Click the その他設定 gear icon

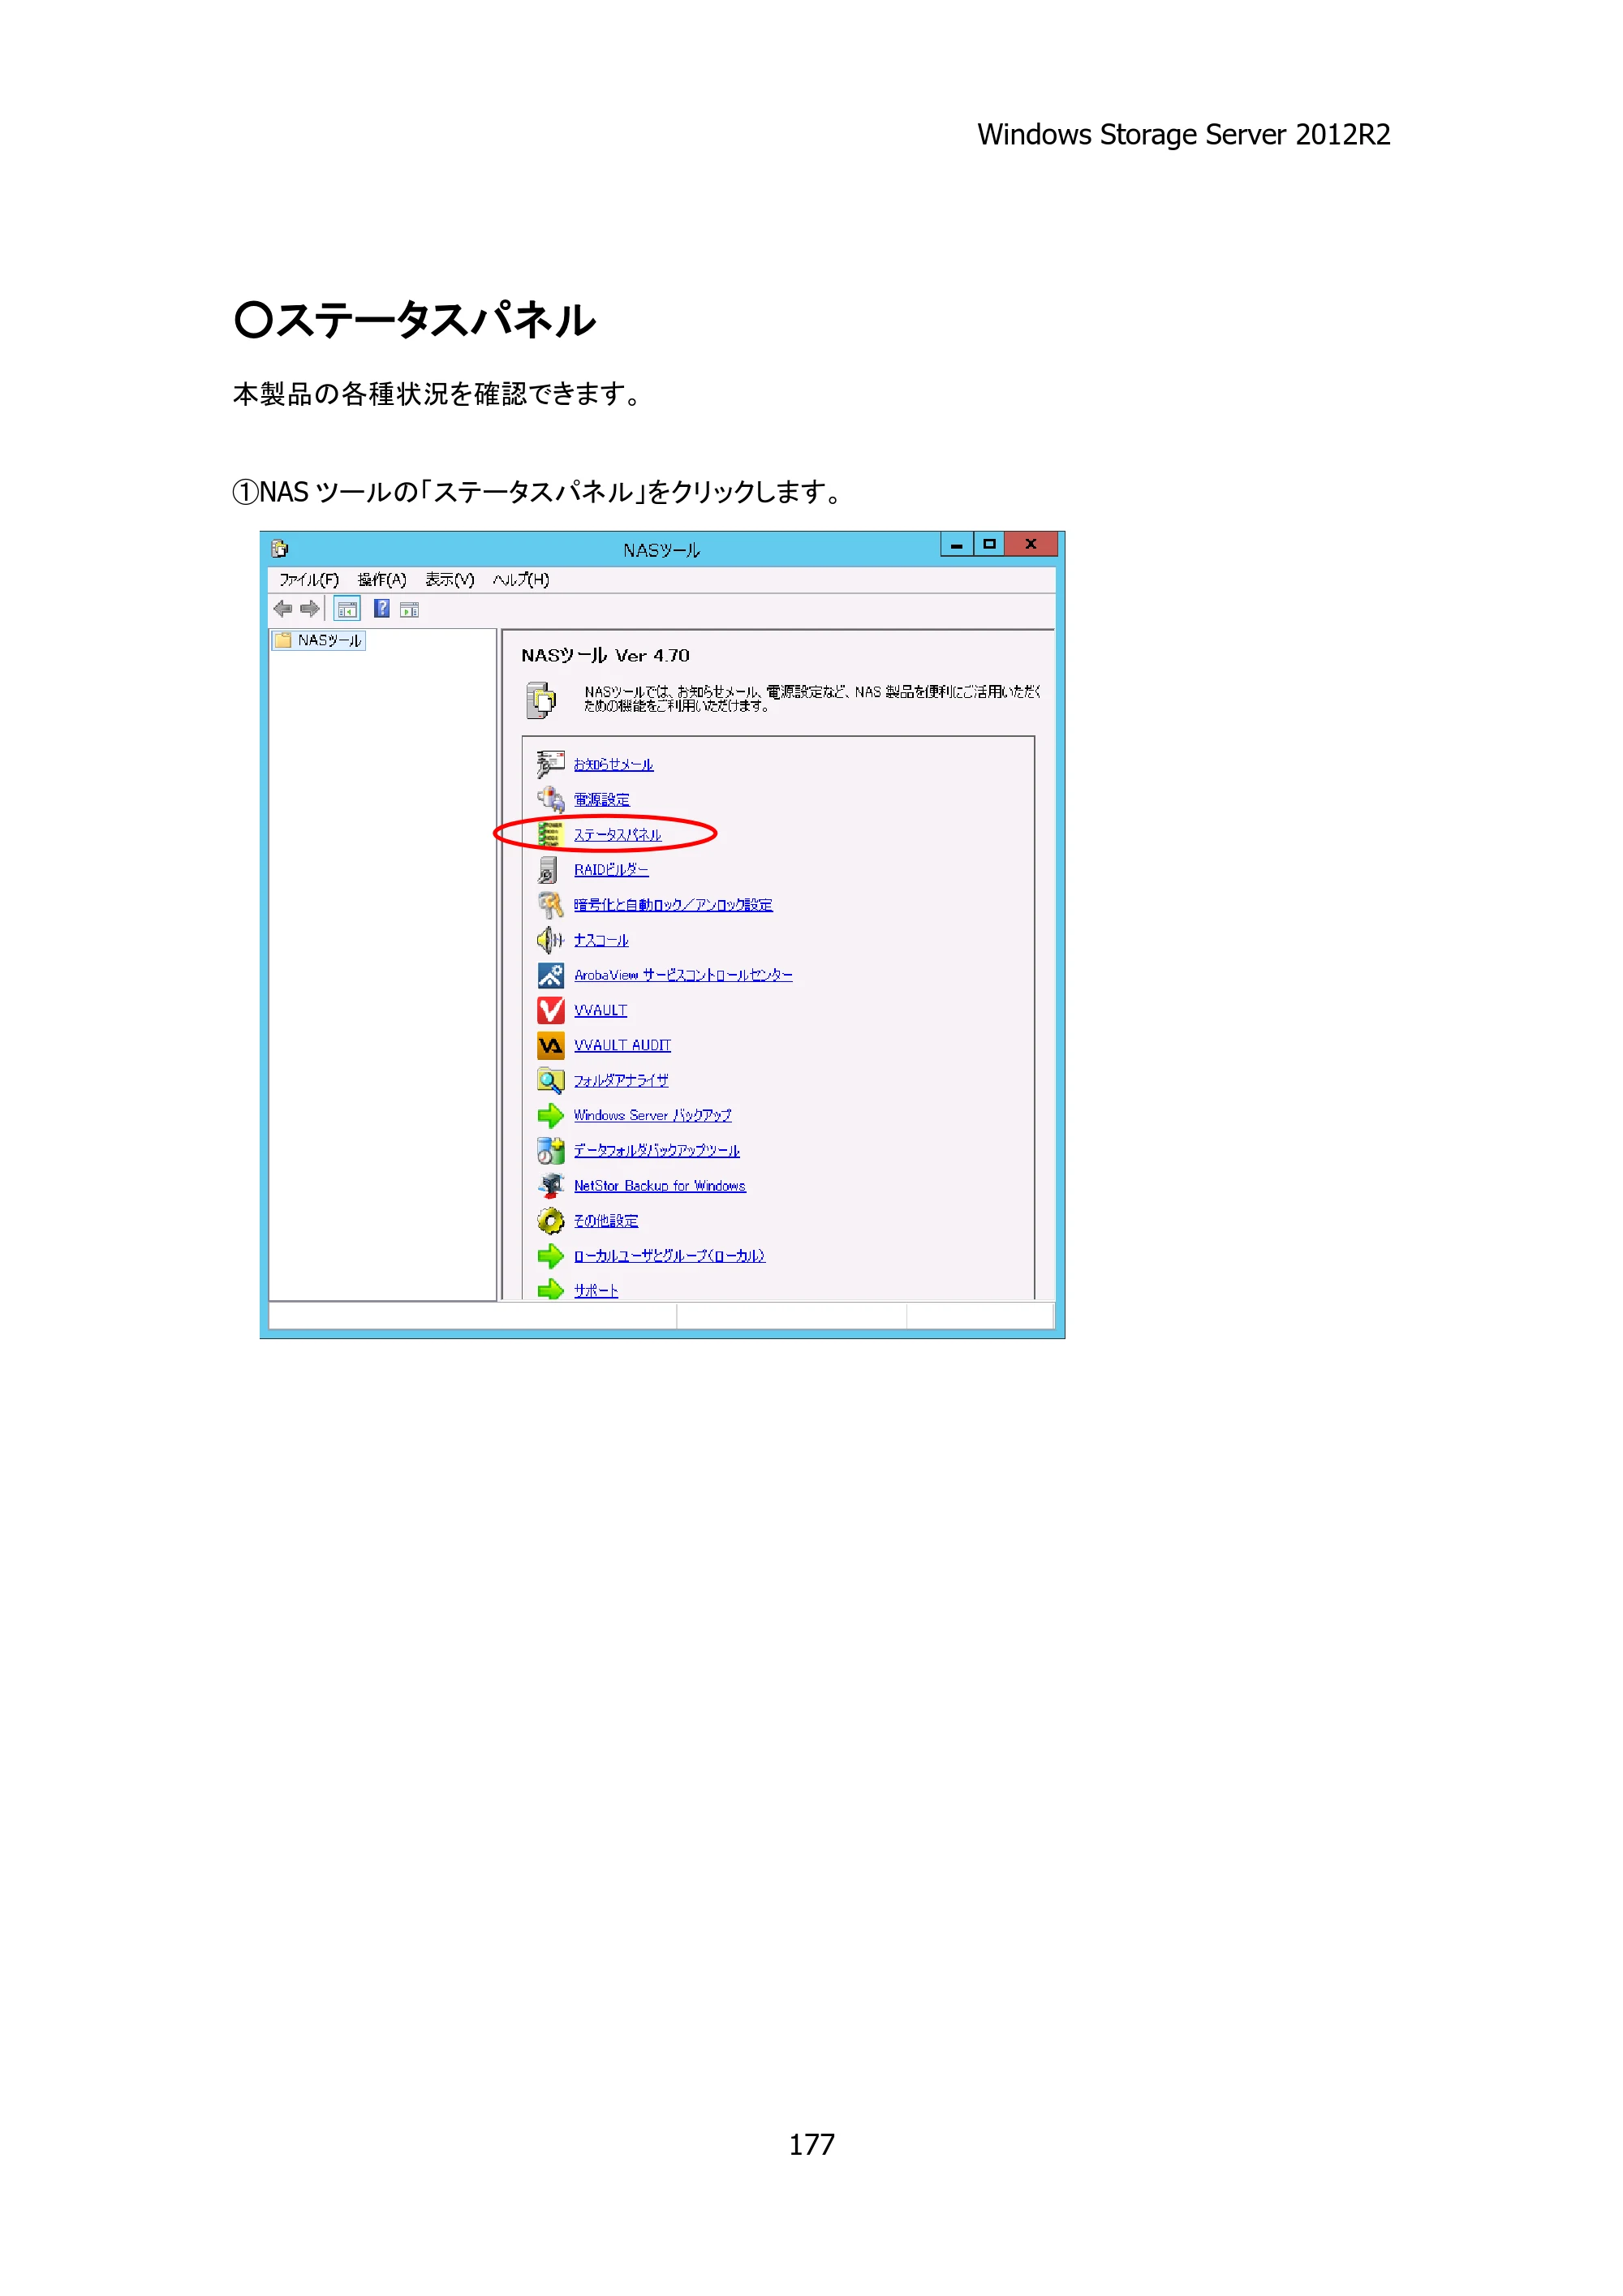550,1221
